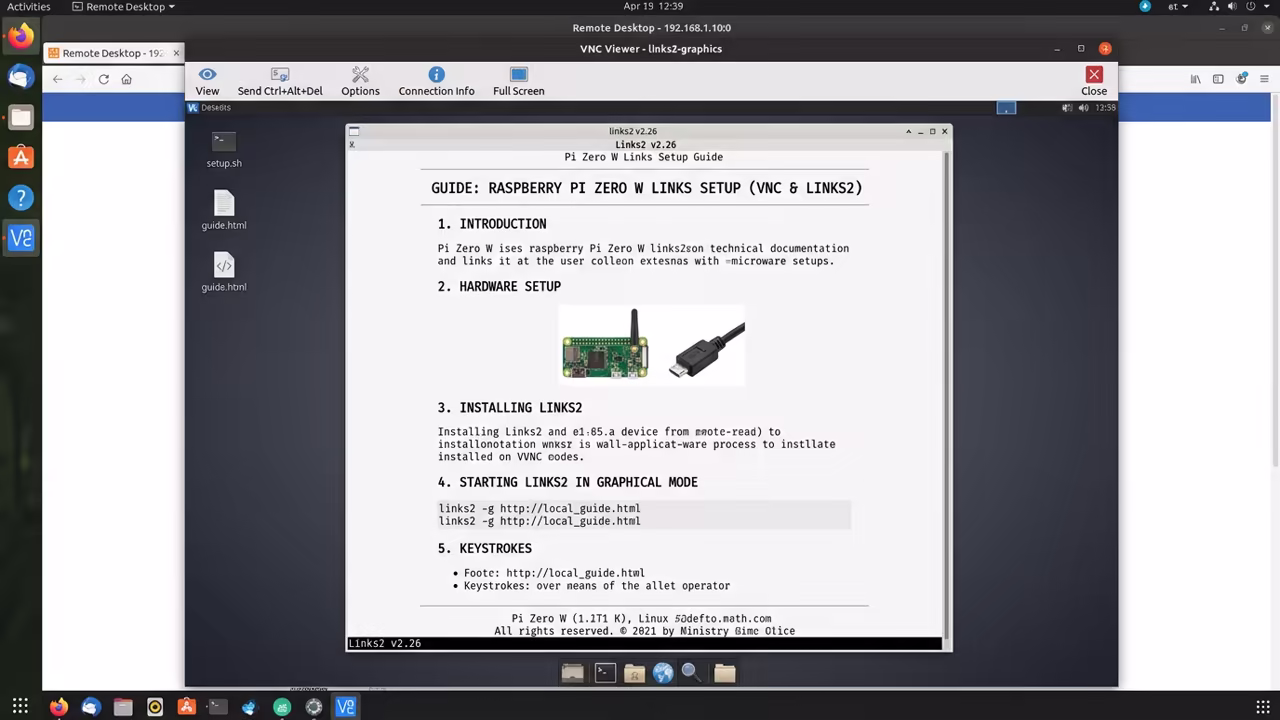Viewport: 1280px width, 720px height.
Task: Open terminal from the remote desktop panel
Action: click(605, 673)
